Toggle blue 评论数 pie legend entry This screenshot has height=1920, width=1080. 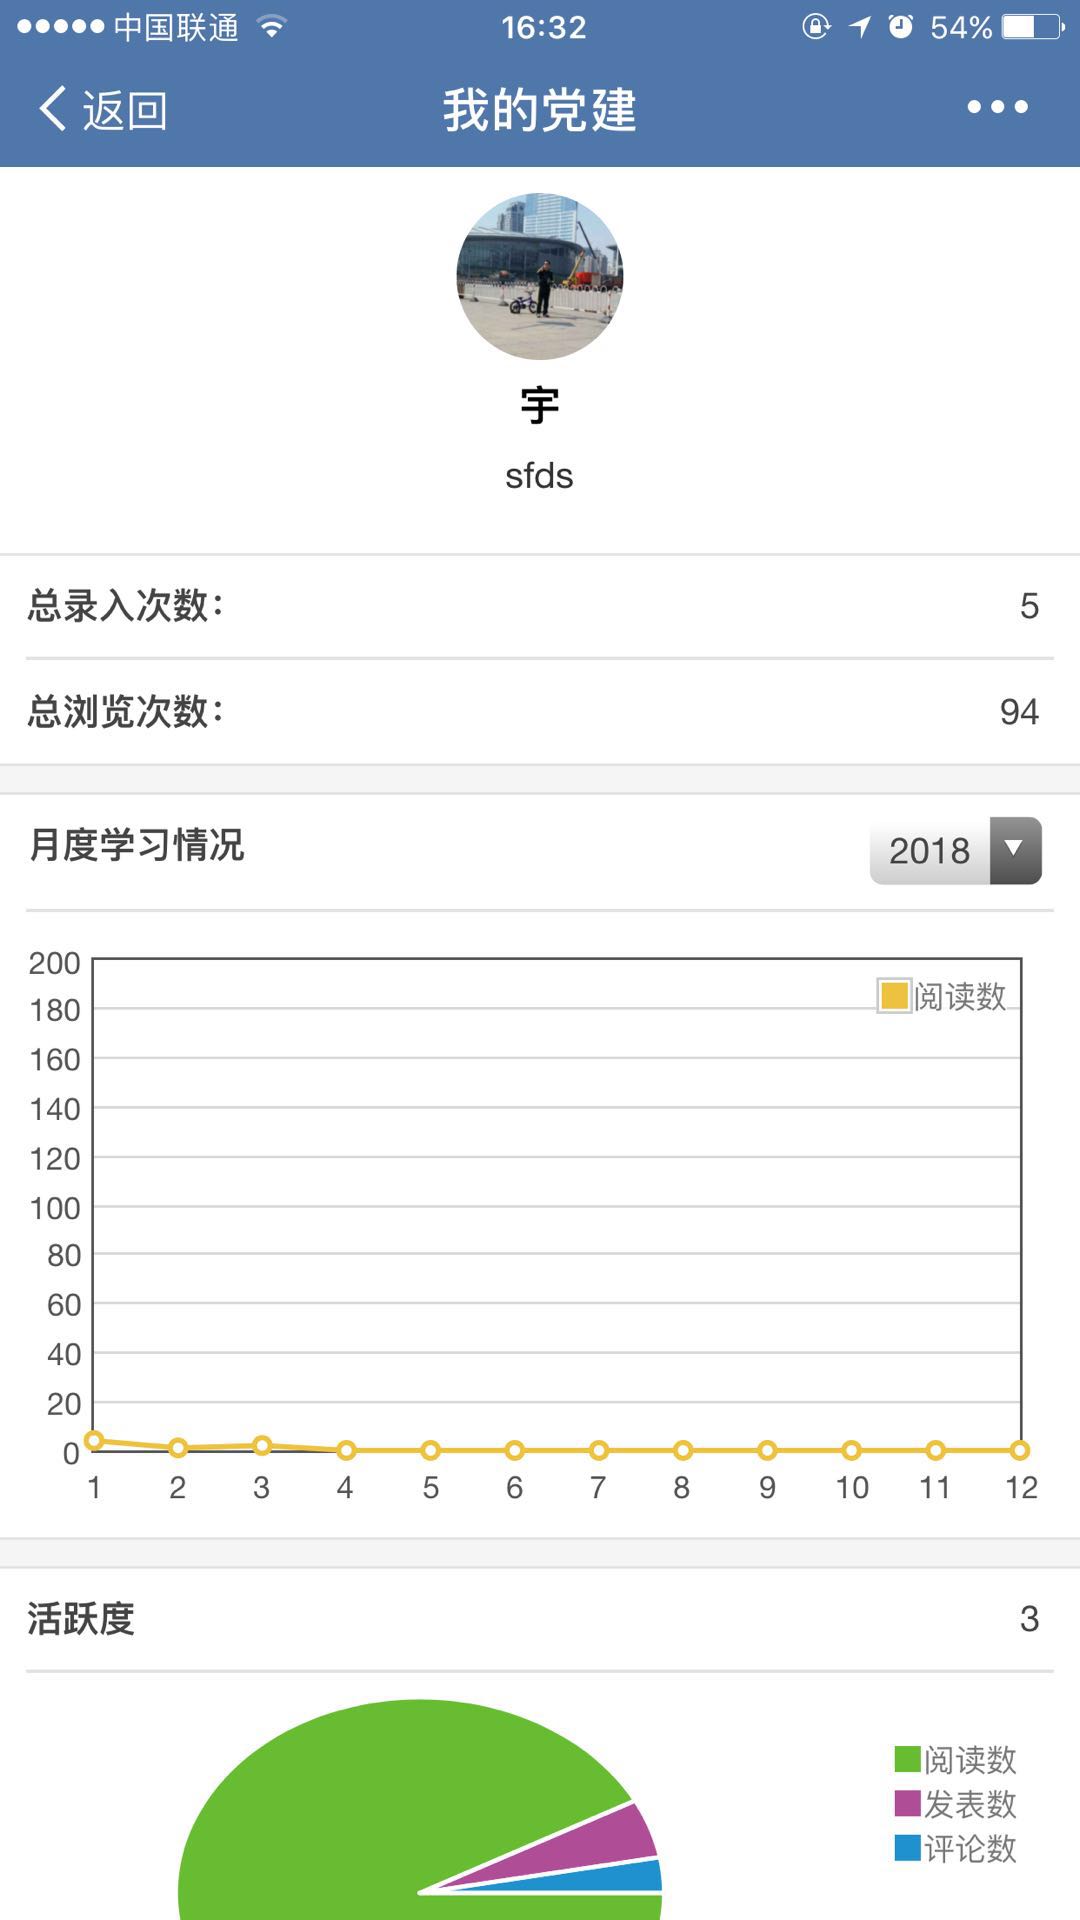click(956, 1848)
